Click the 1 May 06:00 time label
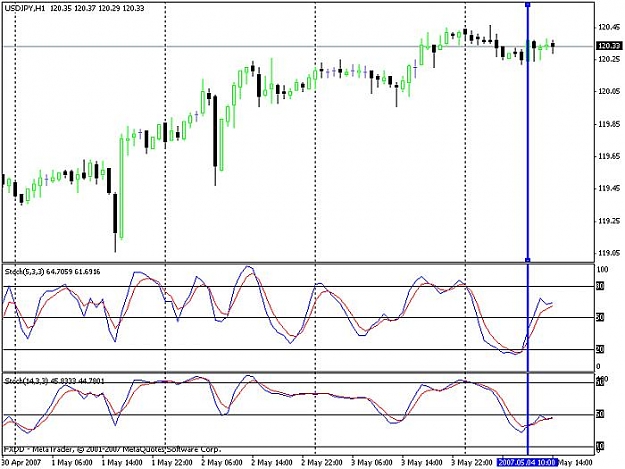Viewport: 625px width, 469px height. [x=72, y=463]
